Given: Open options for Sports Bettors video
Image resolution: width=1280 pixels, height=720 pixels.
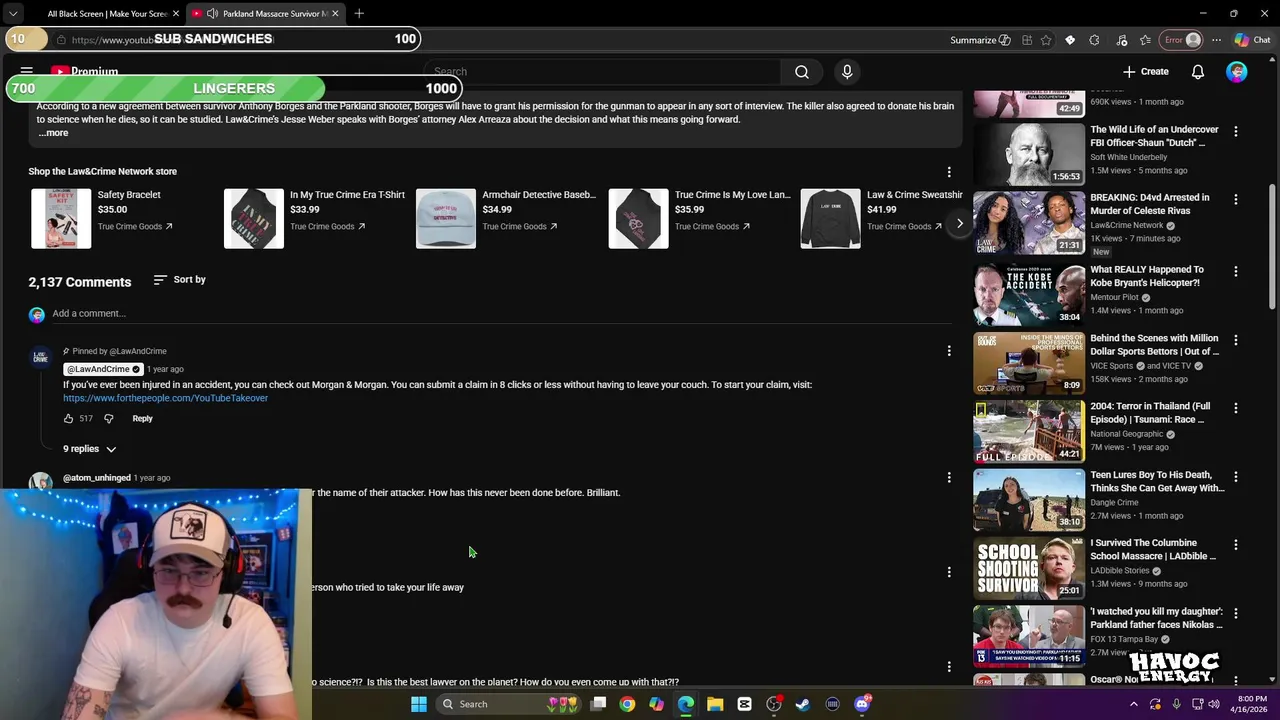Looking at the screenshot, I should click(1236, 341).
